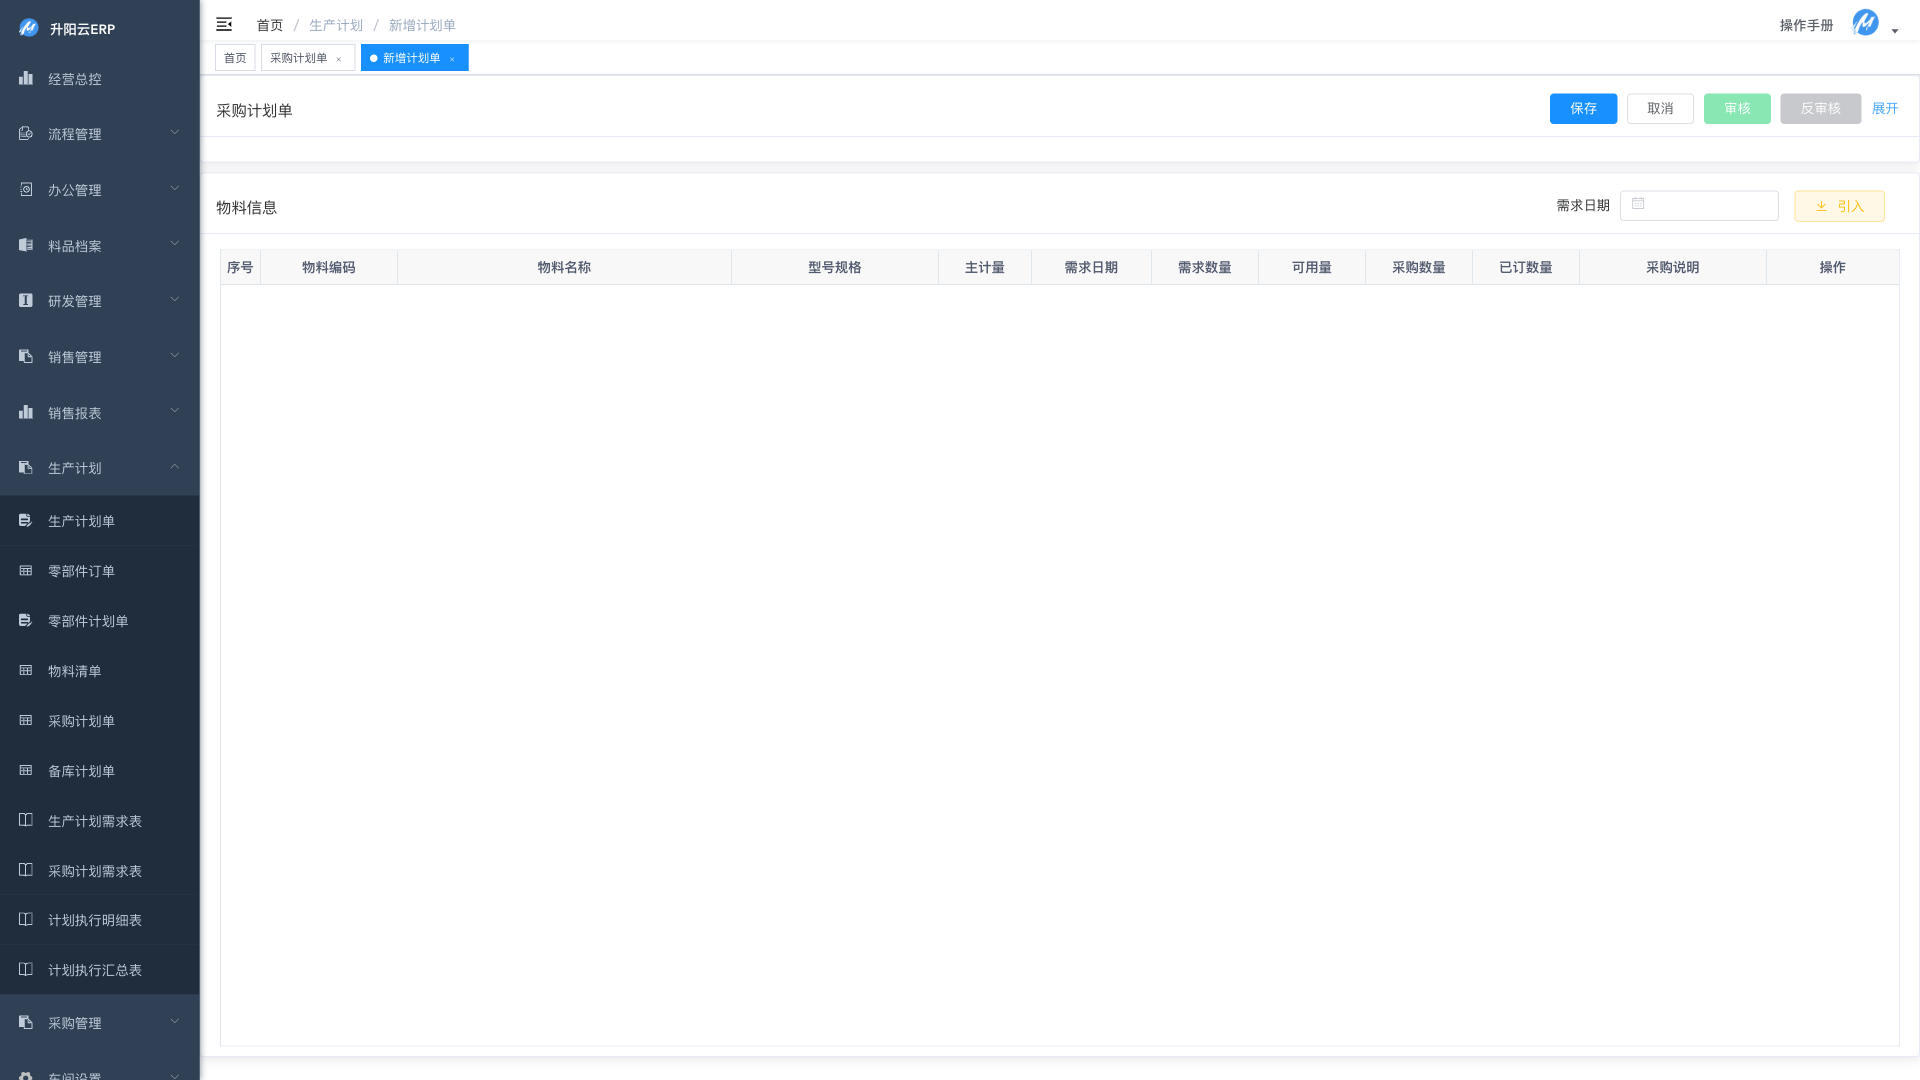Image resolution: width=1920 pixels, height=1080 pixels.
Task: Collapse sidebar with hamburger menu icon
Action: (224, 24)
